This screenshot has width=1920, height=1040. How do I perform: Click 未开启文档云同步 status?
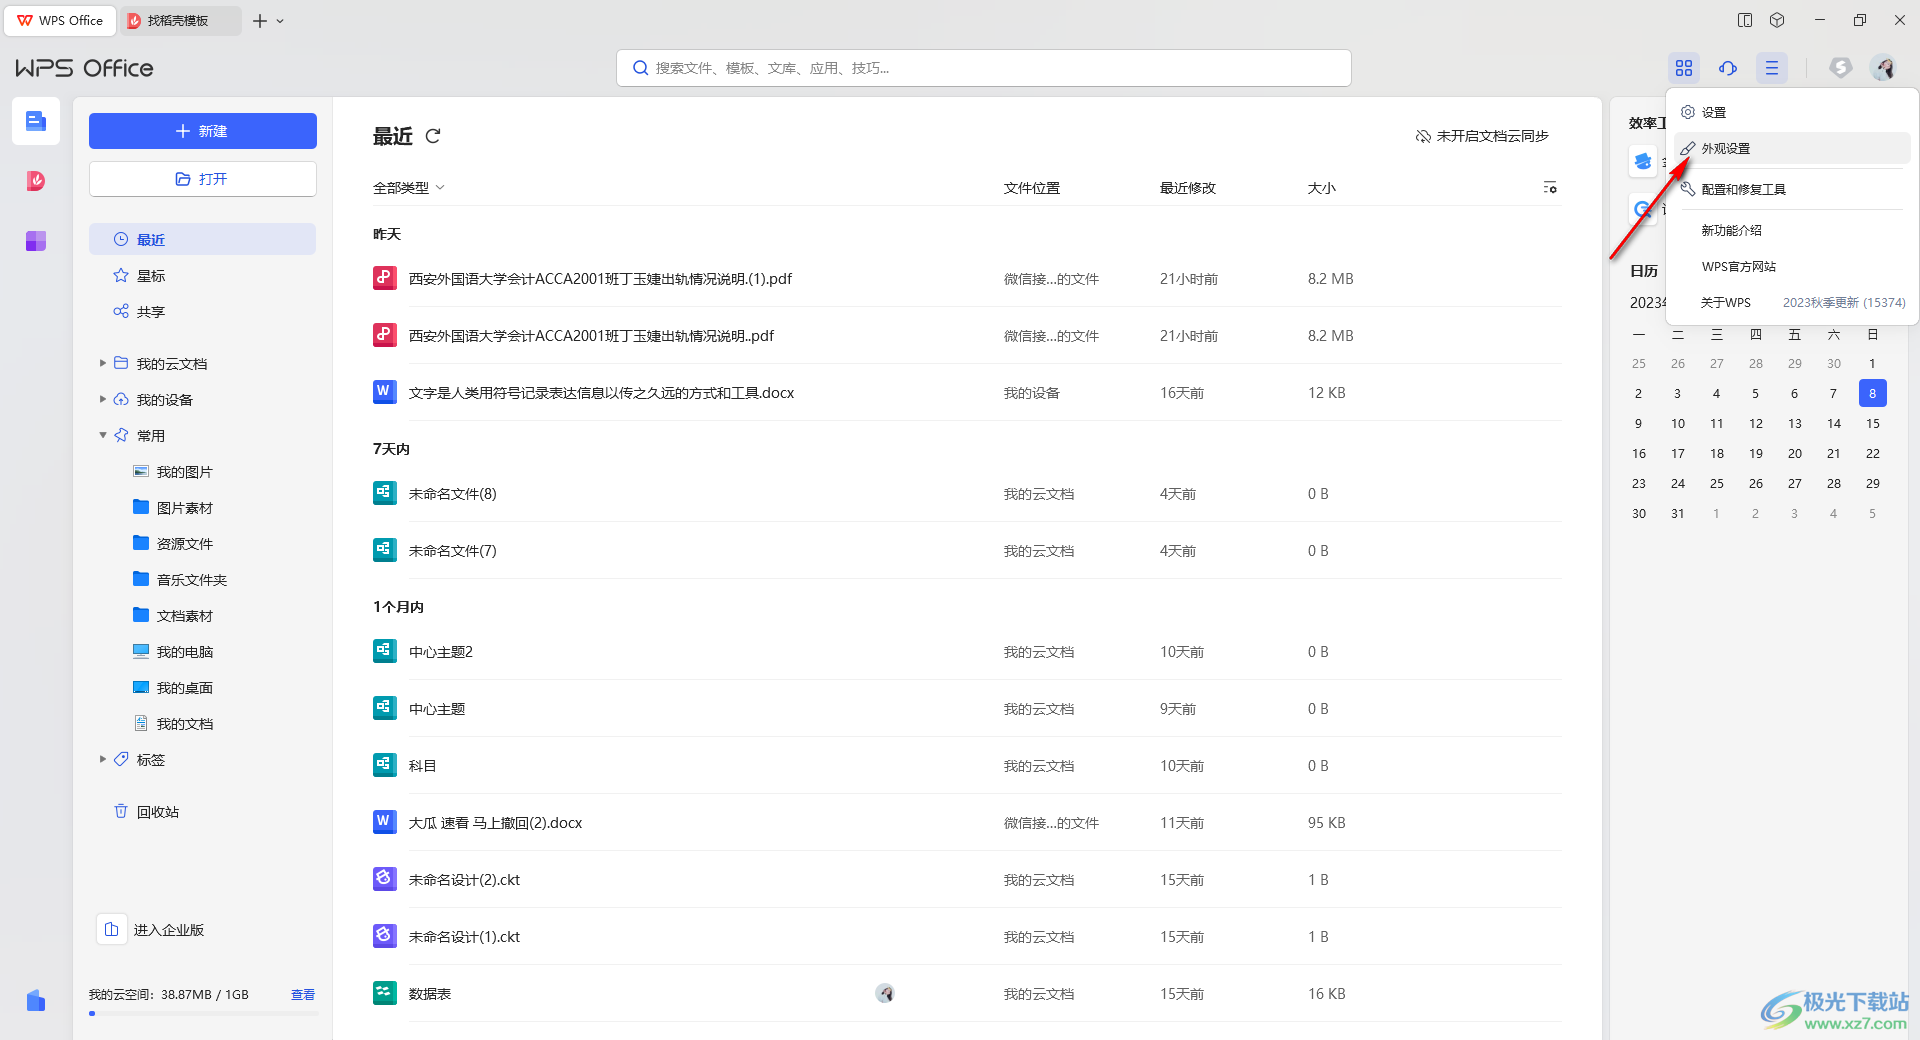tap(1482, 136)
